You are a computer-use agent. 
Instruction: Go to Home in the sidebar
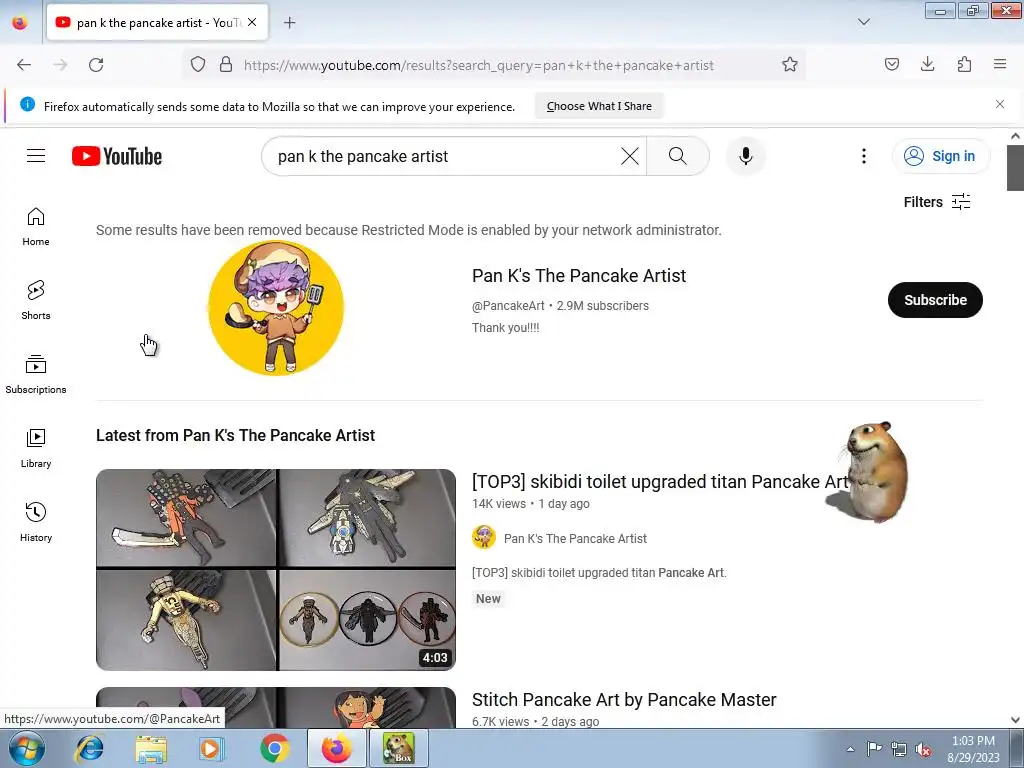click(x=36, y=227)
